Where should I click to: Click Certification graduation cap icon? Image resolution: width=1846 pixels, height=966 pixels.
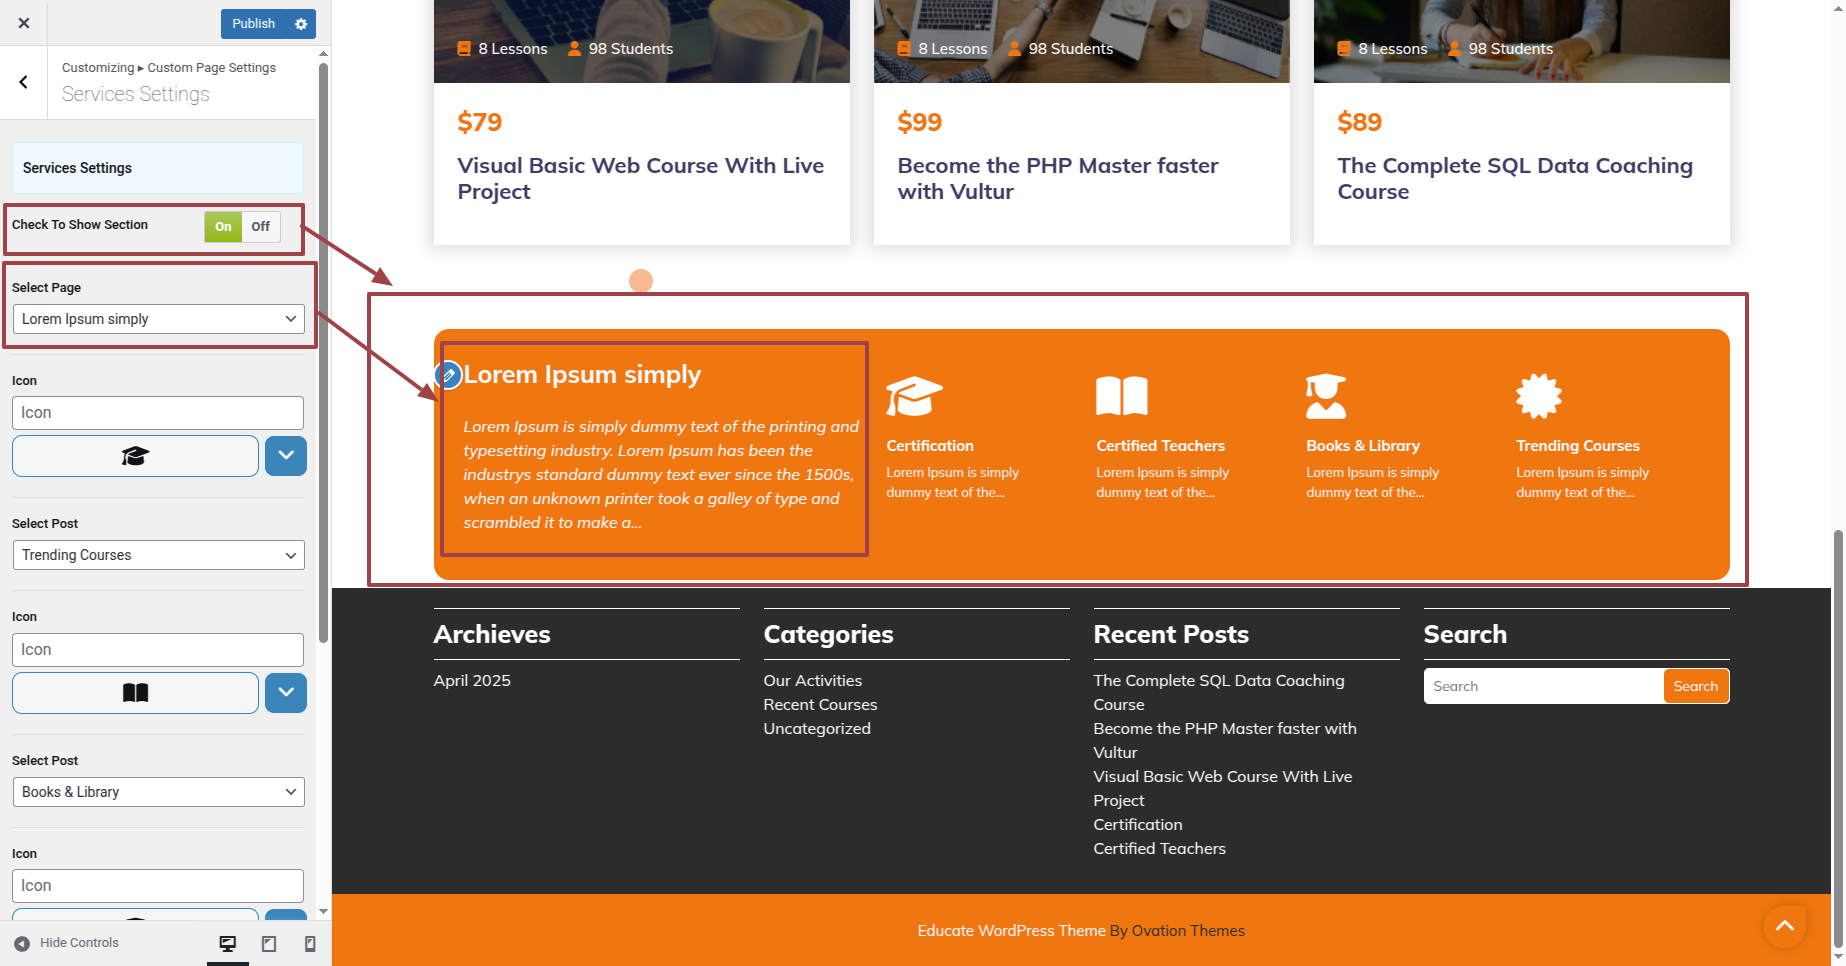tap(914, 396)
